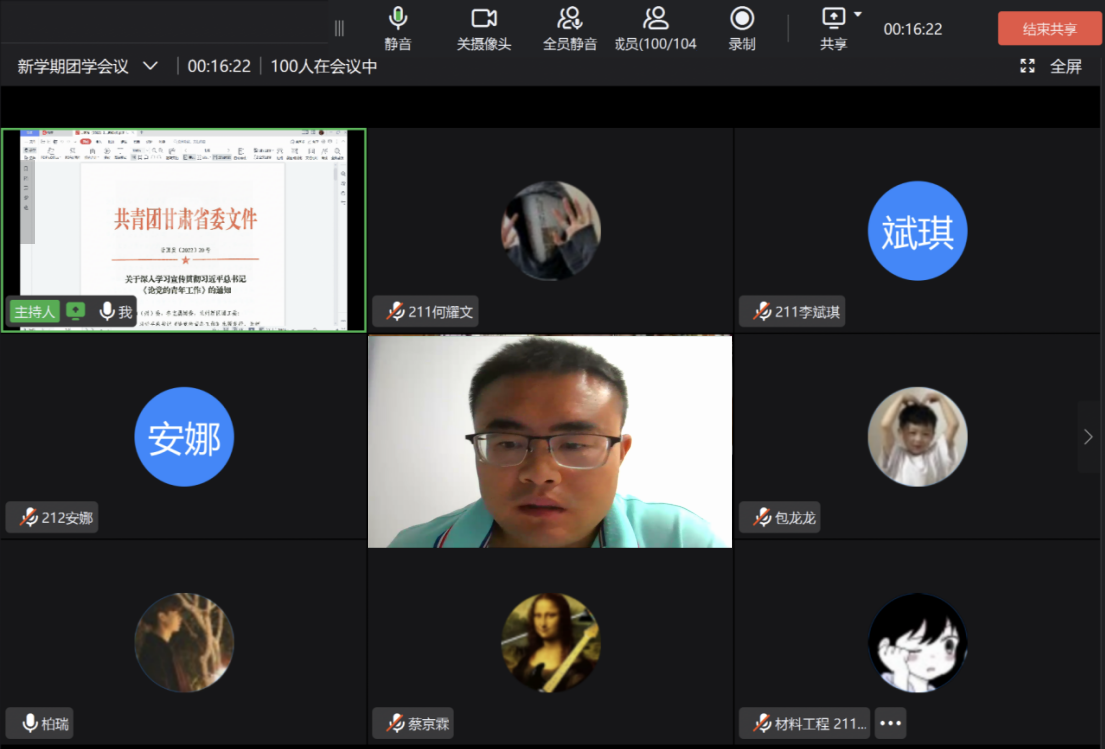Click the green screen-sharing indicator beside 主持人
This screenshot has width=1105, height=749.
click(76, 311)
